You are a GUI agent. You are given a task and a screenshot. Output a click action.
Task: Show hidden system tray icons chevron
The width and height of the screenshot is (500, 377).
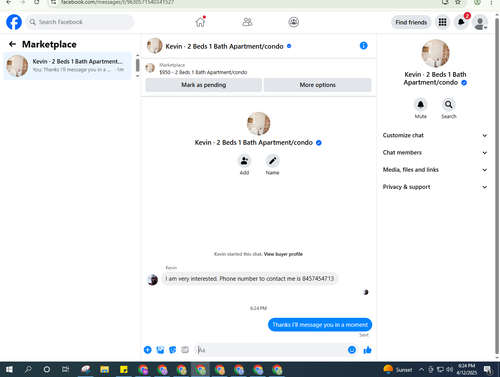(x=421, y=369)
